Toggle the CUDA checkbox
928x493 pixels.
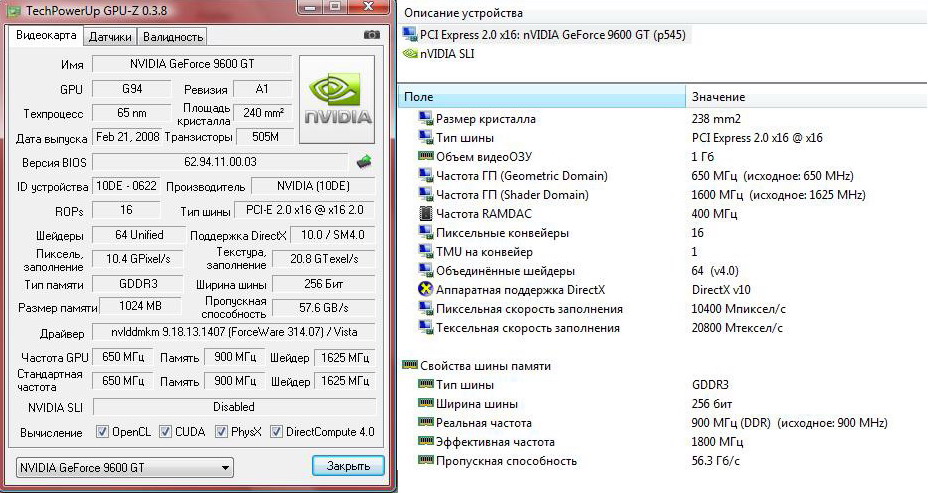pyautogui.click(x=165, y=431)
